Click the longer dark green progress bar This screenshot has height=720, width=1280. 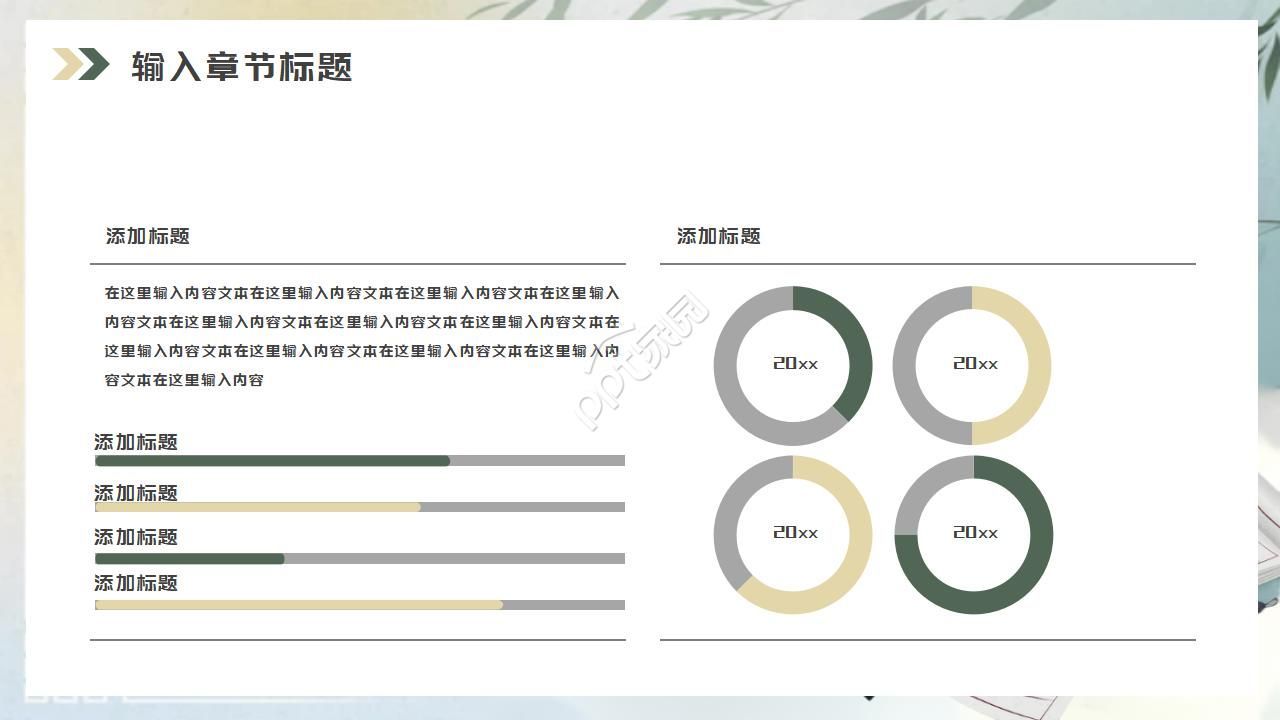point(272,461)
